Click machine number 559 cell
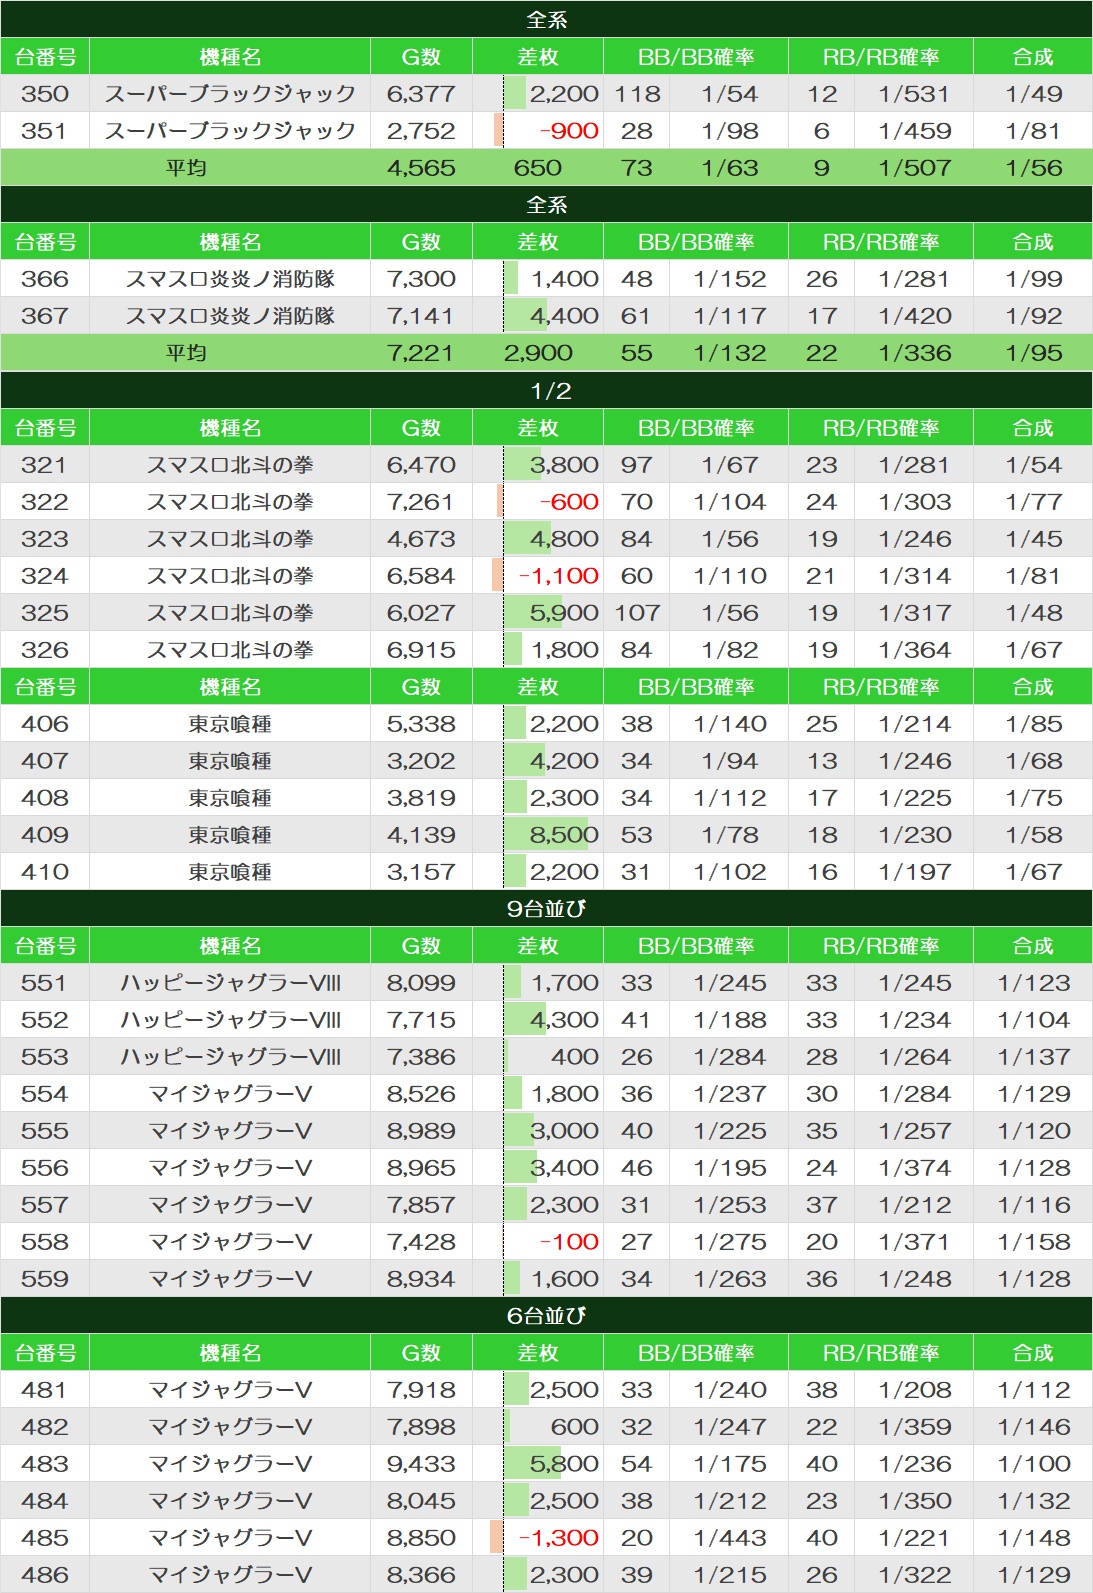Image resolution: width=1093 pixels, height=1593 pixels. click(45, 1279)
